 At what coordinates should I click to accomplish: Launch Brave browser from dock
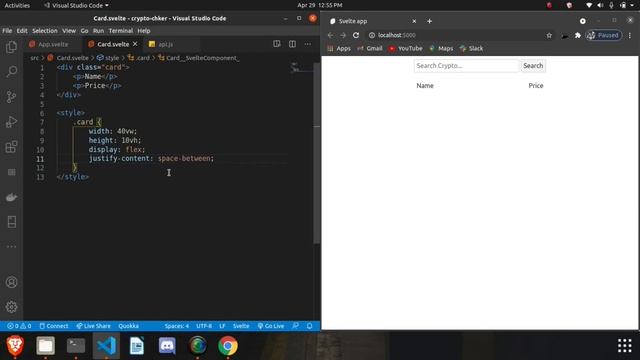pyautogui.click(x=15, y=346)
